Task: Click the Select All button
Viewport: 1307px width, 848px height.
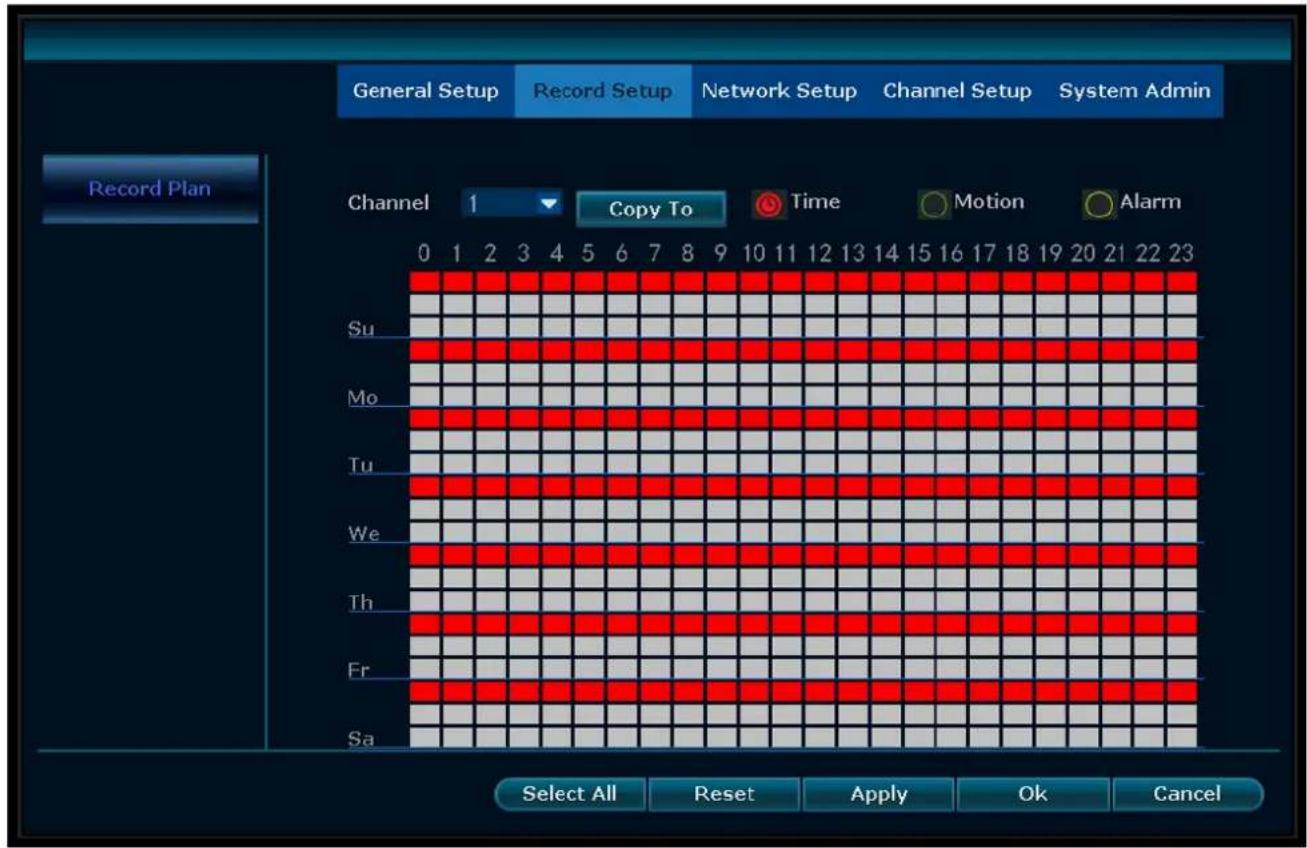Action: pos(570,794)
